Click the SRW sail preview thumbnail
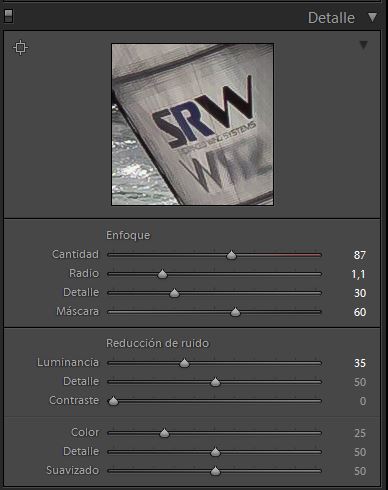 [192, 124]
